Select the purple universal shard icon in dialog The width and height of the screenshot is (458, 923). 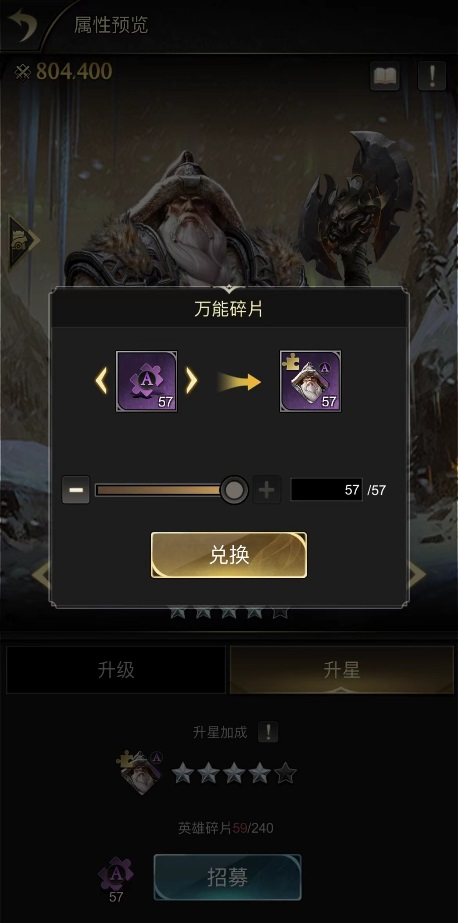147,381
